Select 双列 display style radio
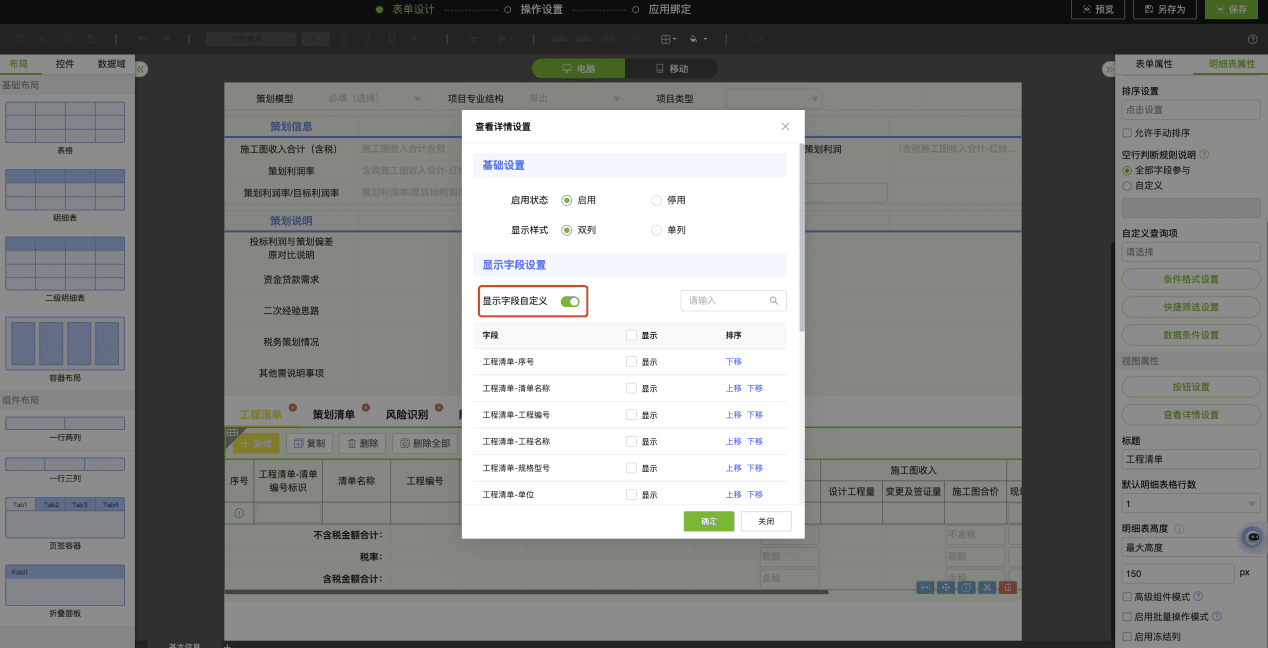 566,230
